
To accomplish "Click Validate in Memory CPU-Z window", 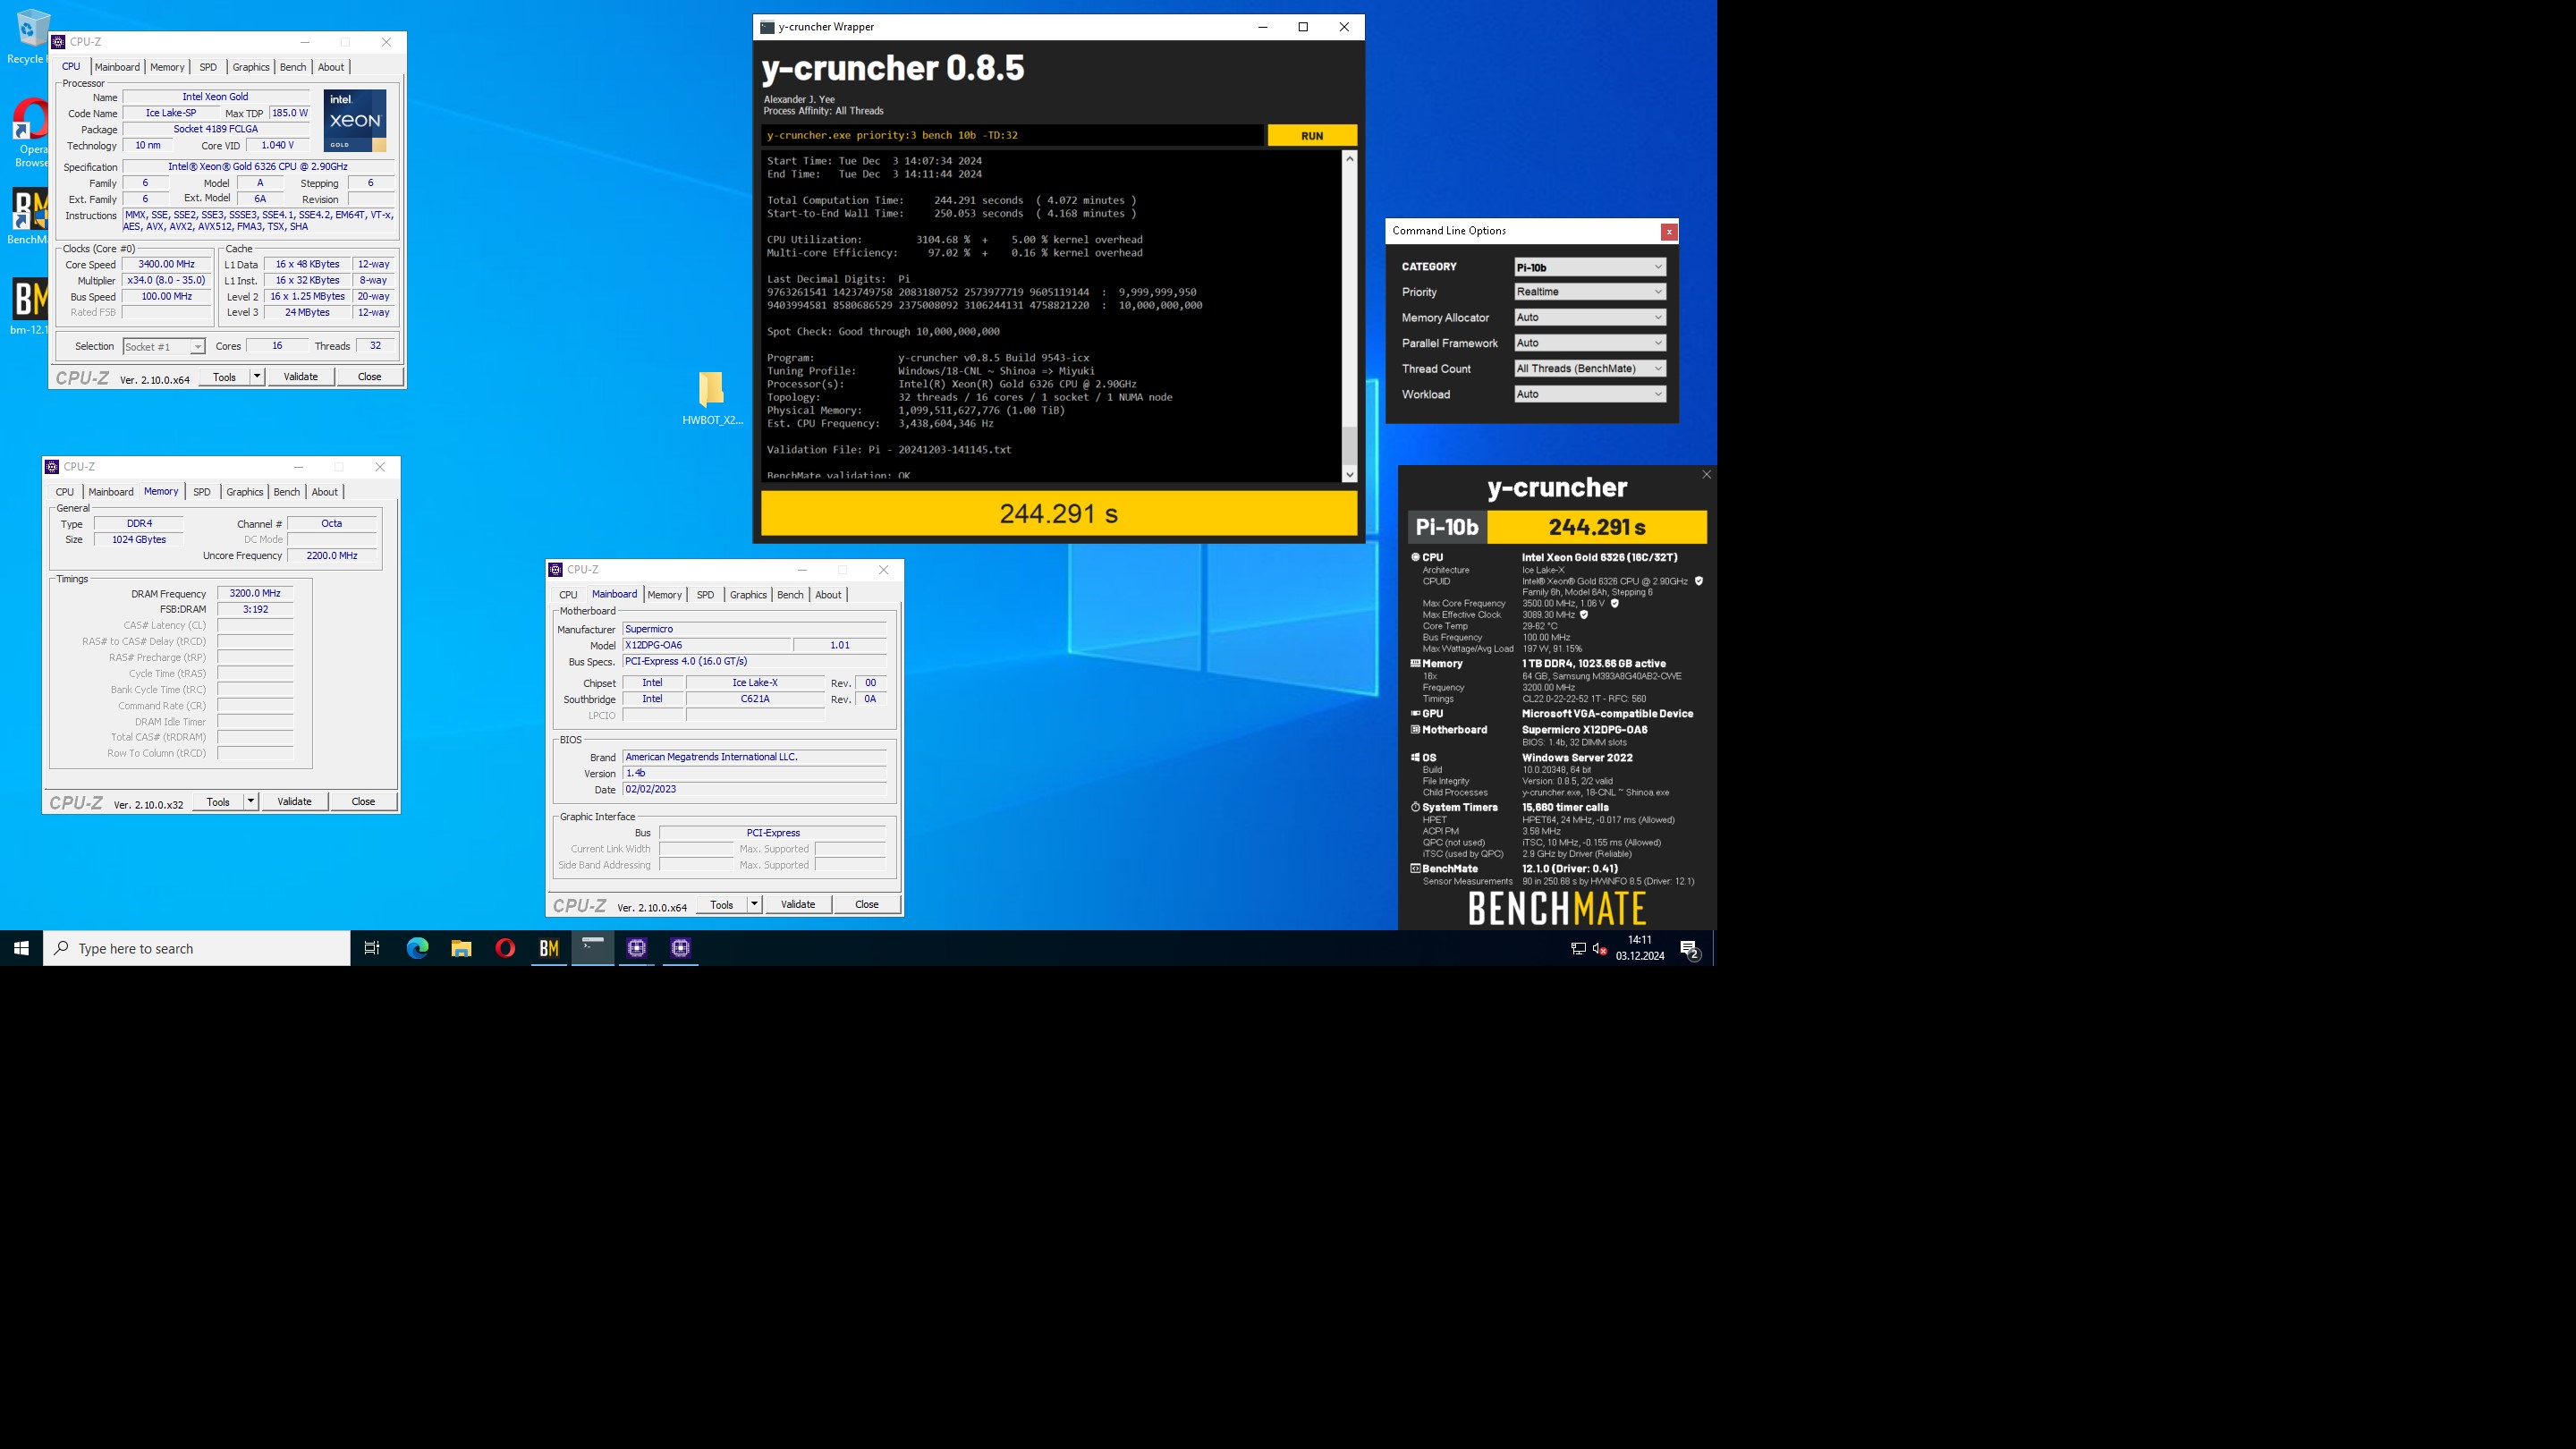I will point(295,802).
